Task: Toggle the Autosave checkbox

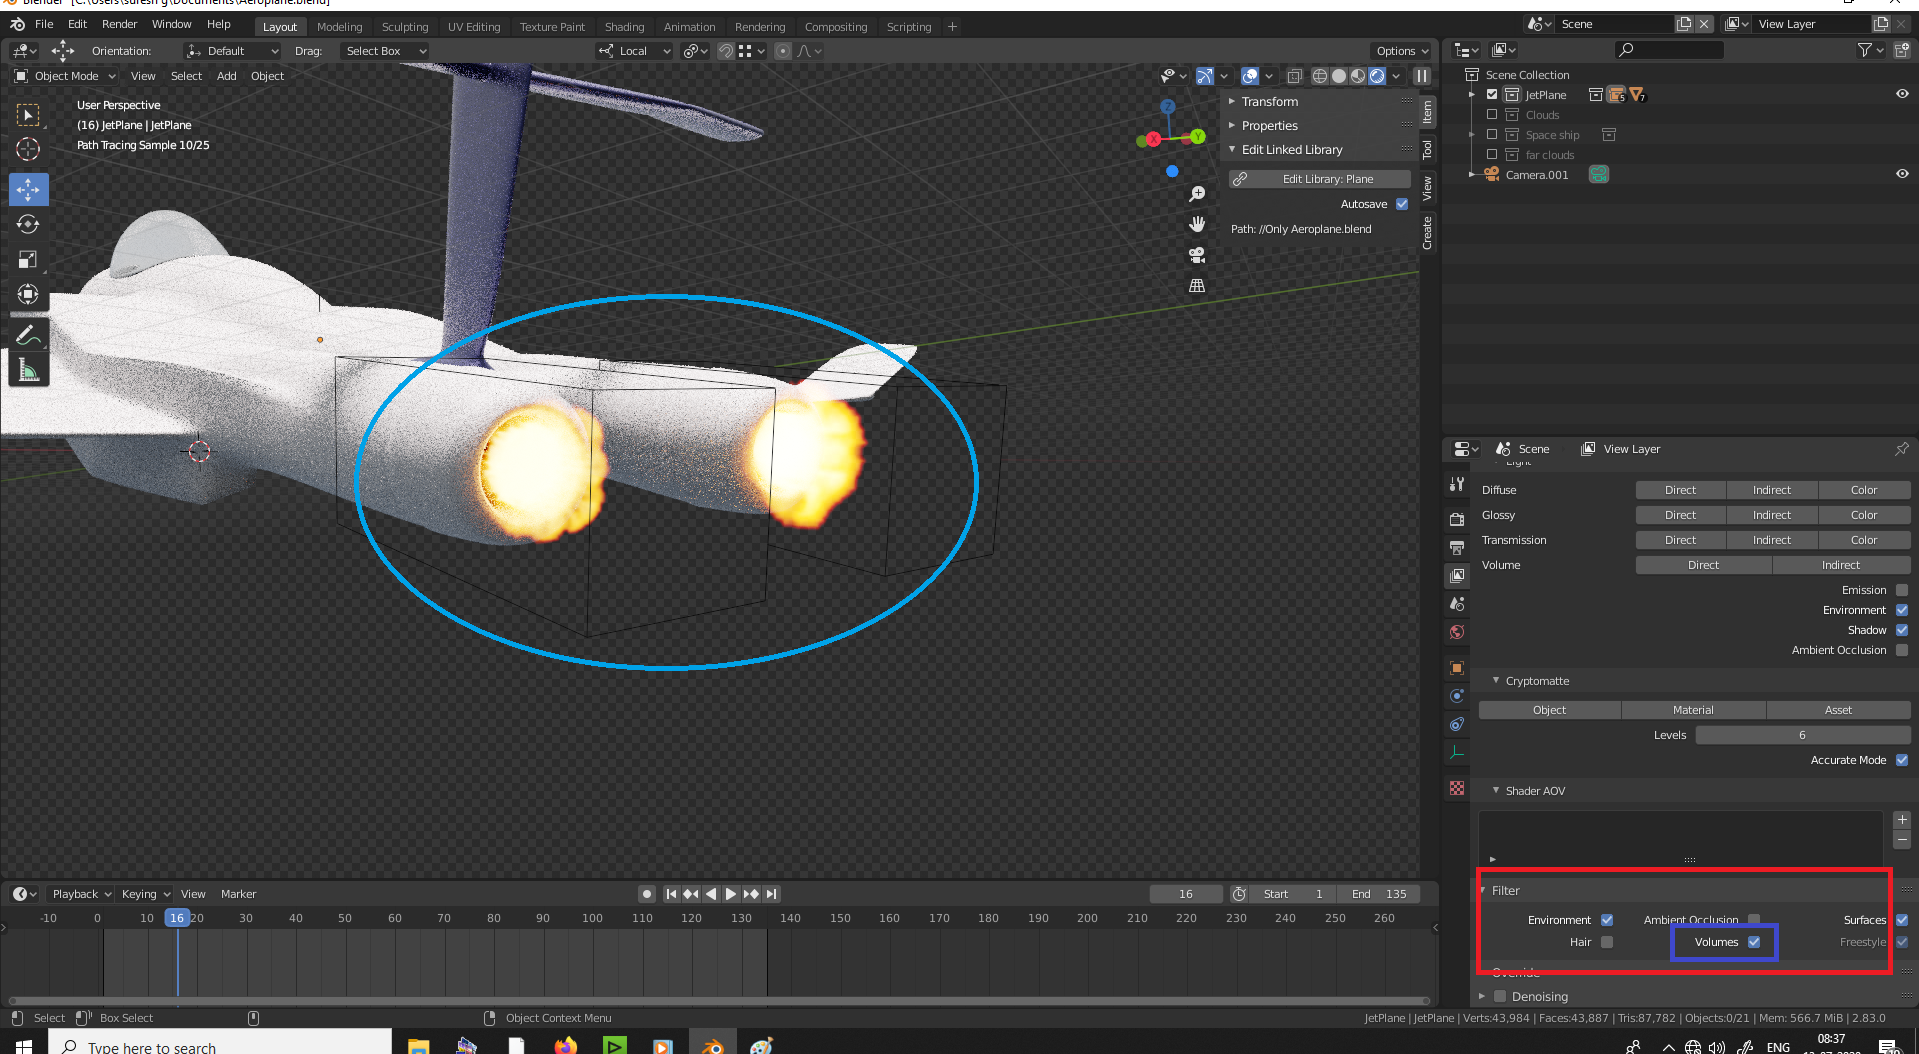Action: [1402, 204]
